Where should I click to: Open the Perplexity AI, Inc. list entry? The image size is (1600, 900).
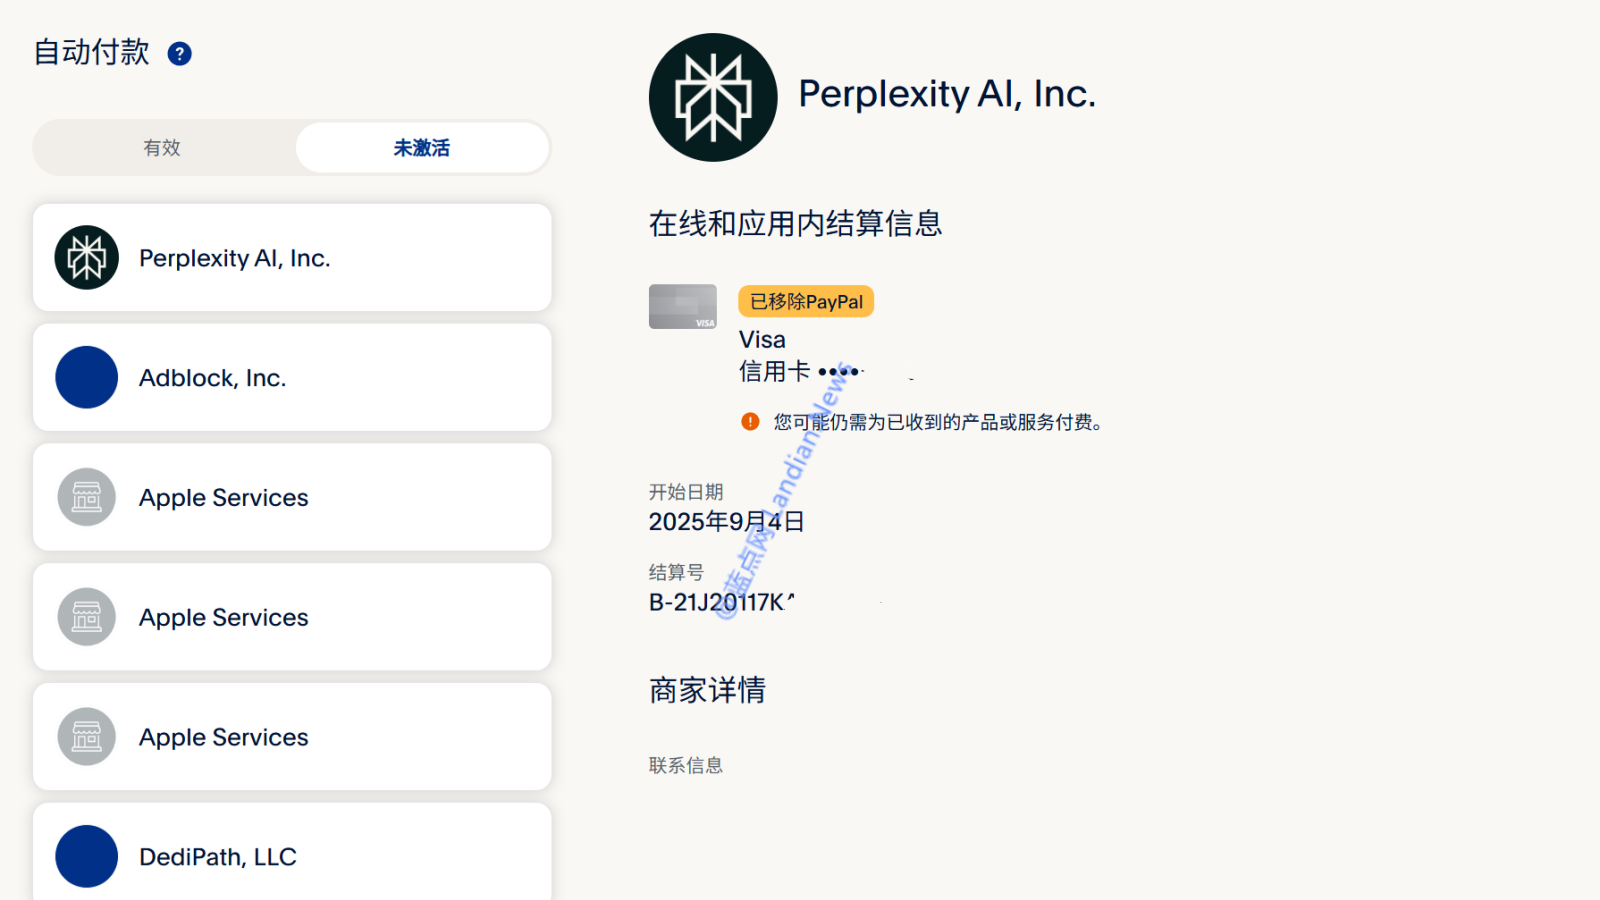coord(292,258)
